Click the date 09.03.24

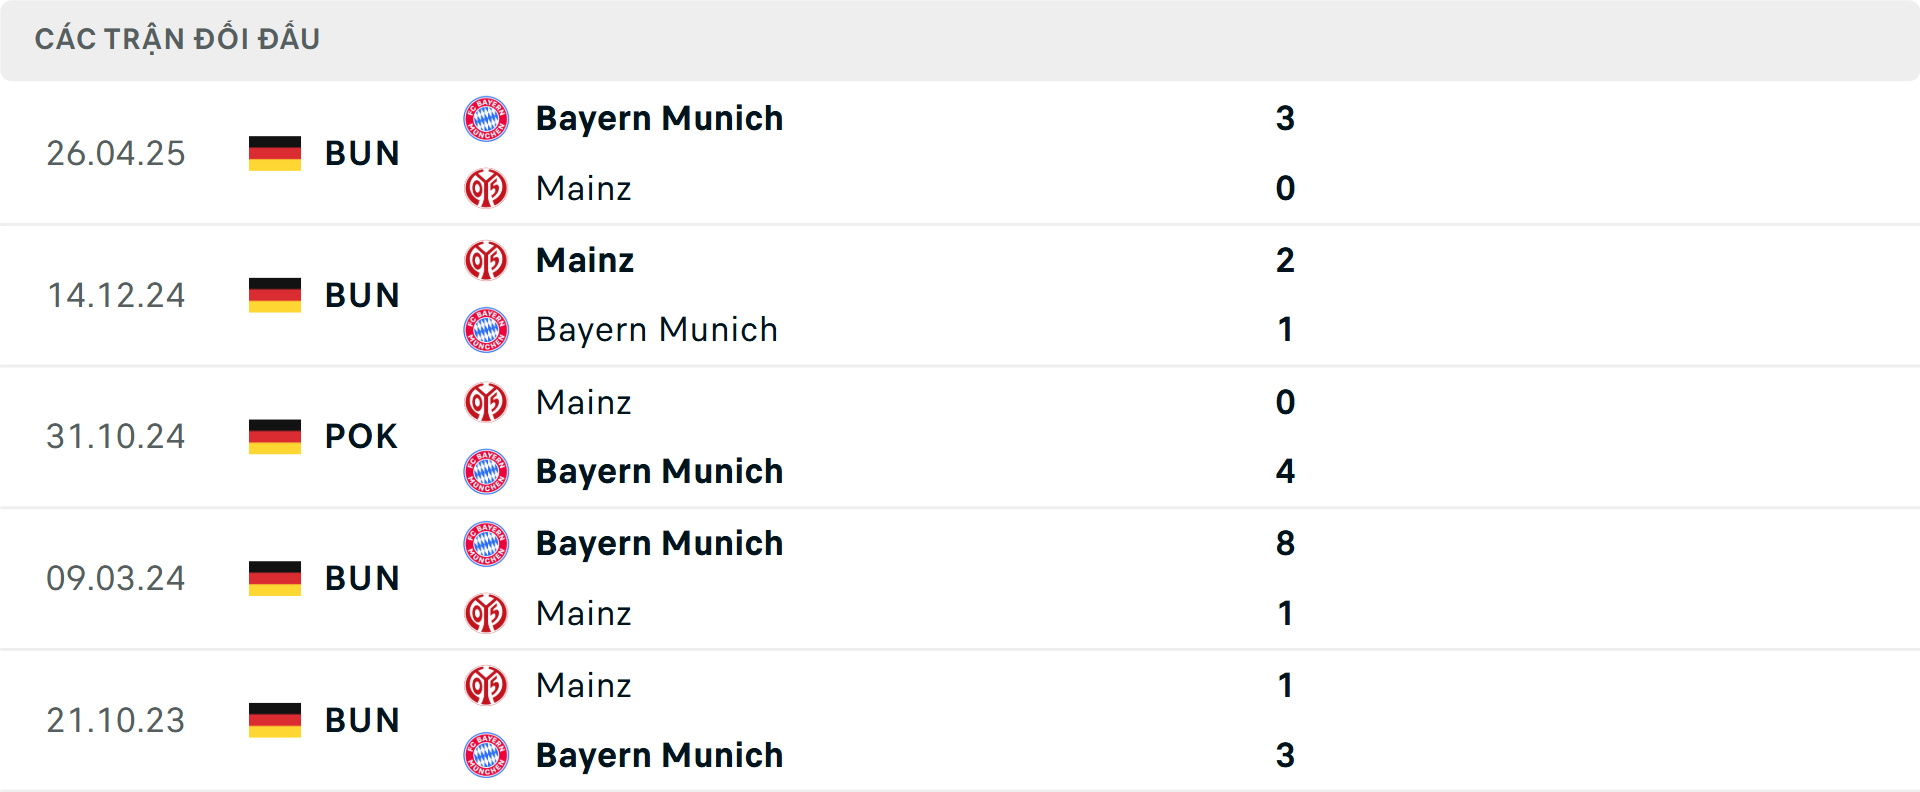(x=116, y=578)
